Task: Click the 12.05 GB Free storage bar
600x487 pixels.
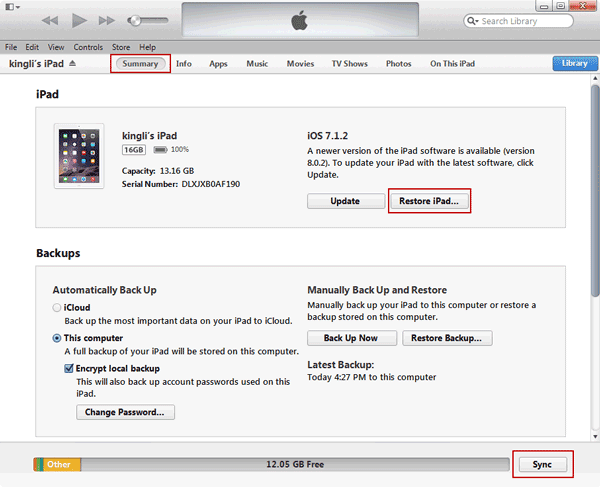Action: click(295, 464)
